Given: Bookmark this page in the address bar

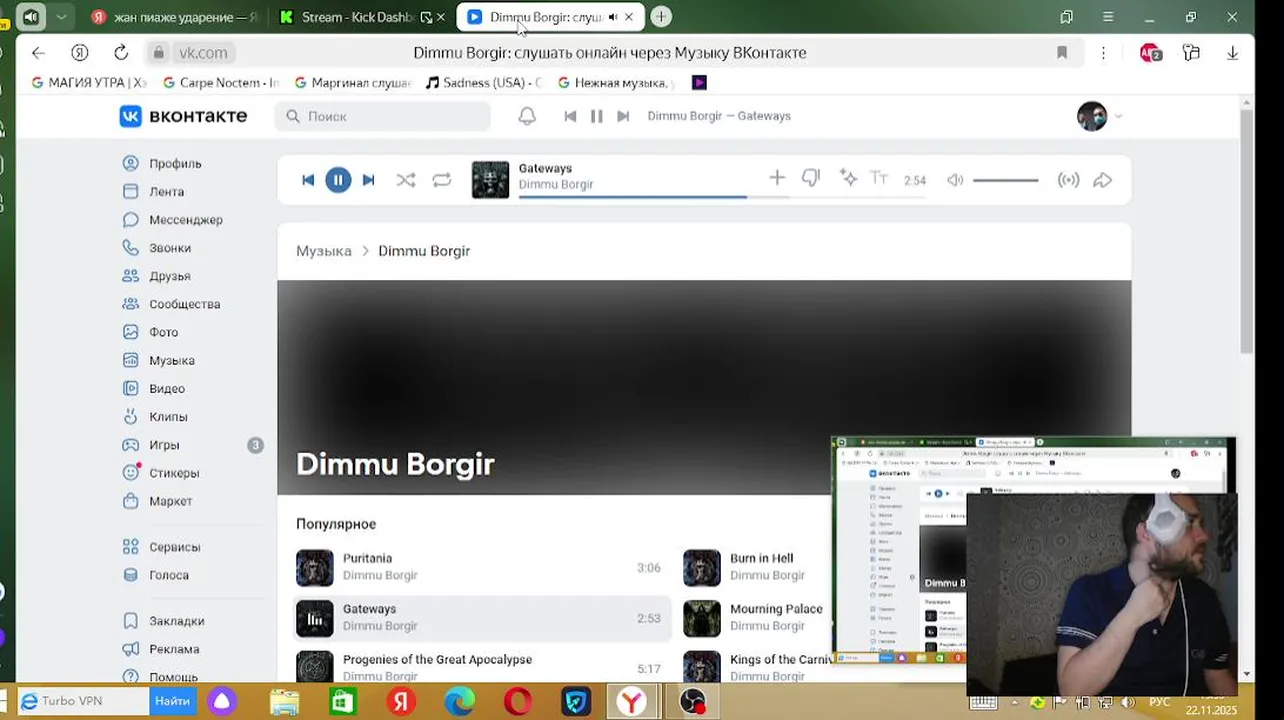Looking at the screenshot, I should 1062,53.
